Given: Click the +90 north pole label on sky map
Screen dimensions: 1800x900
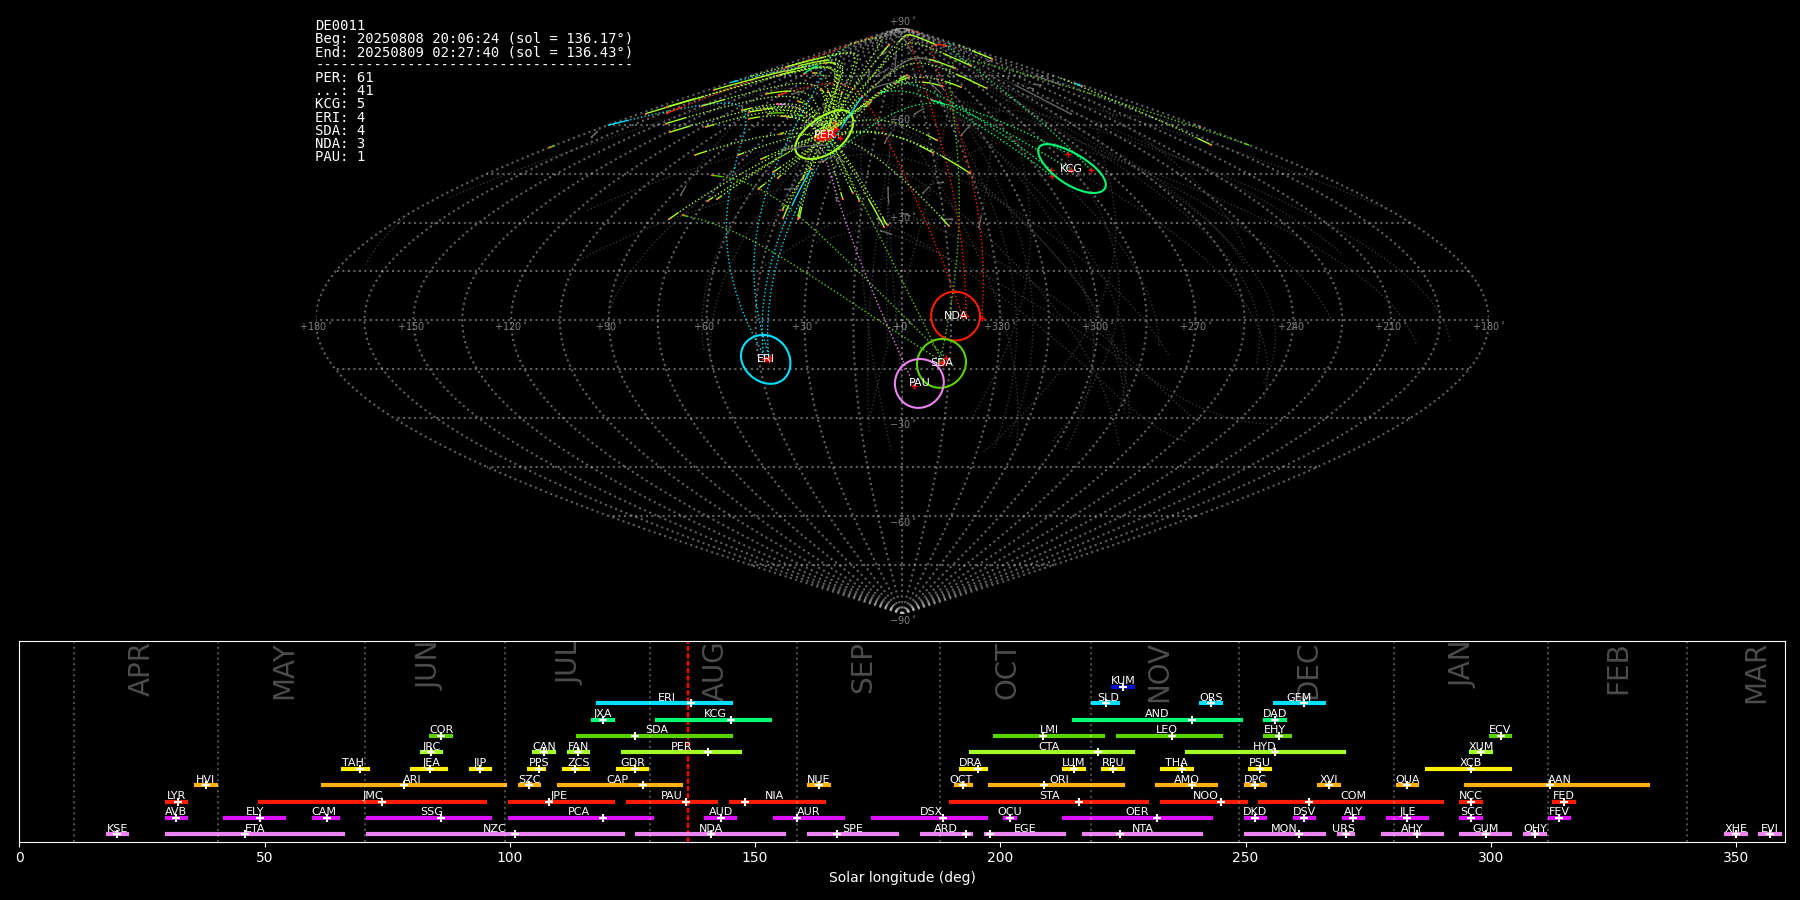Looking at the screenshot, I should (x=902, y=22).
